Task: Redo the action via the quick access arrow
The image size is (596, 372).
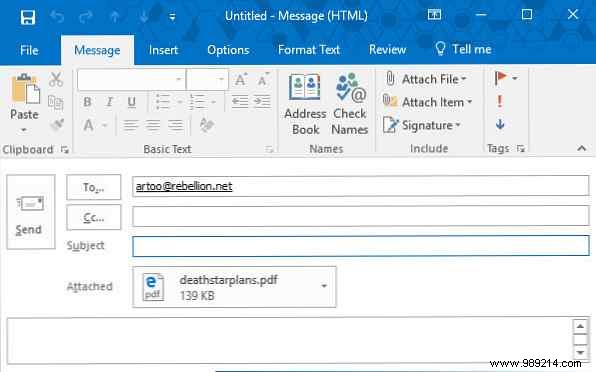Action: pyautogui.click(x=86, y=17)
